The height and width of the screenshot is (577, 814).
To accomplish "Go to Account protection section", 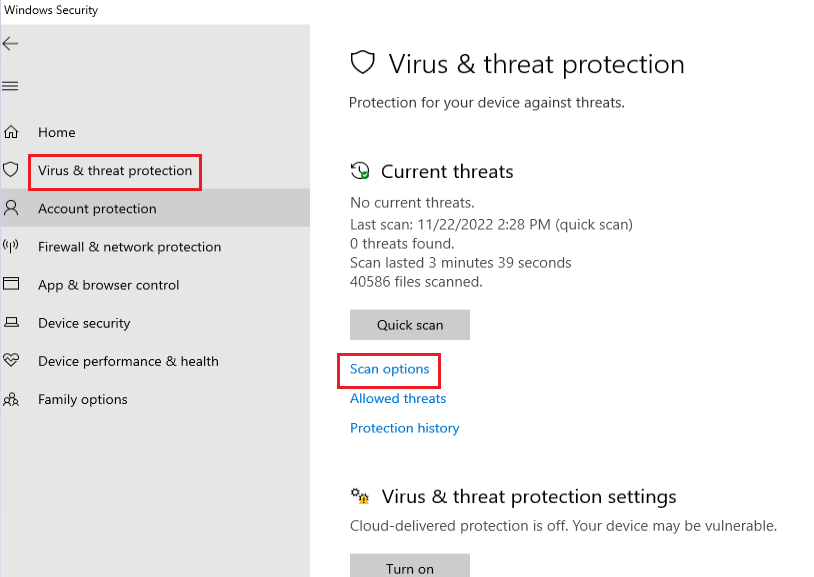I will coord(97,209).
